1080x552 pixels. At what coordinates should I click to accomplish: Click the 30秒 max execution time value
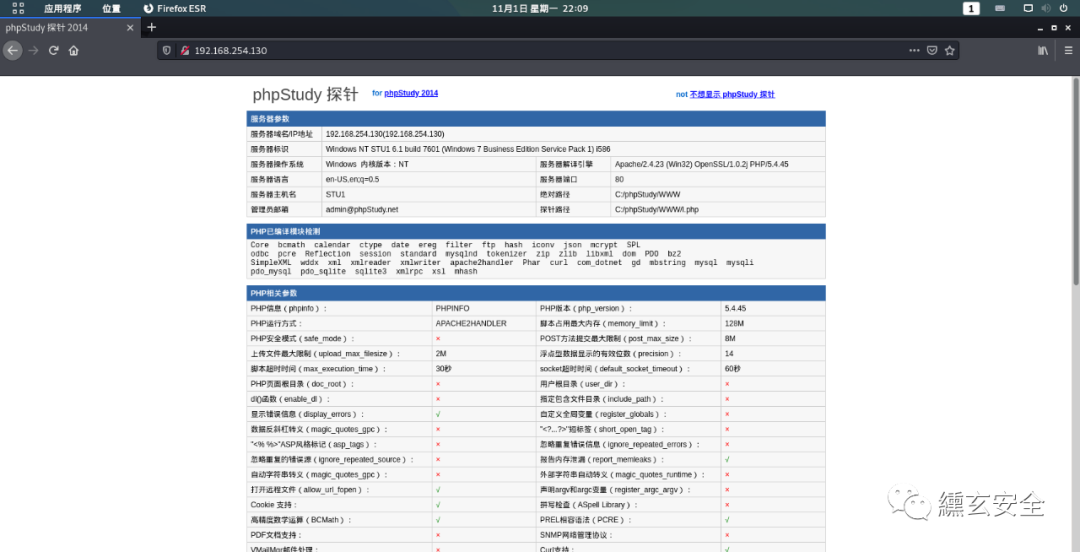pyautogui.click(x=443, y=369)
